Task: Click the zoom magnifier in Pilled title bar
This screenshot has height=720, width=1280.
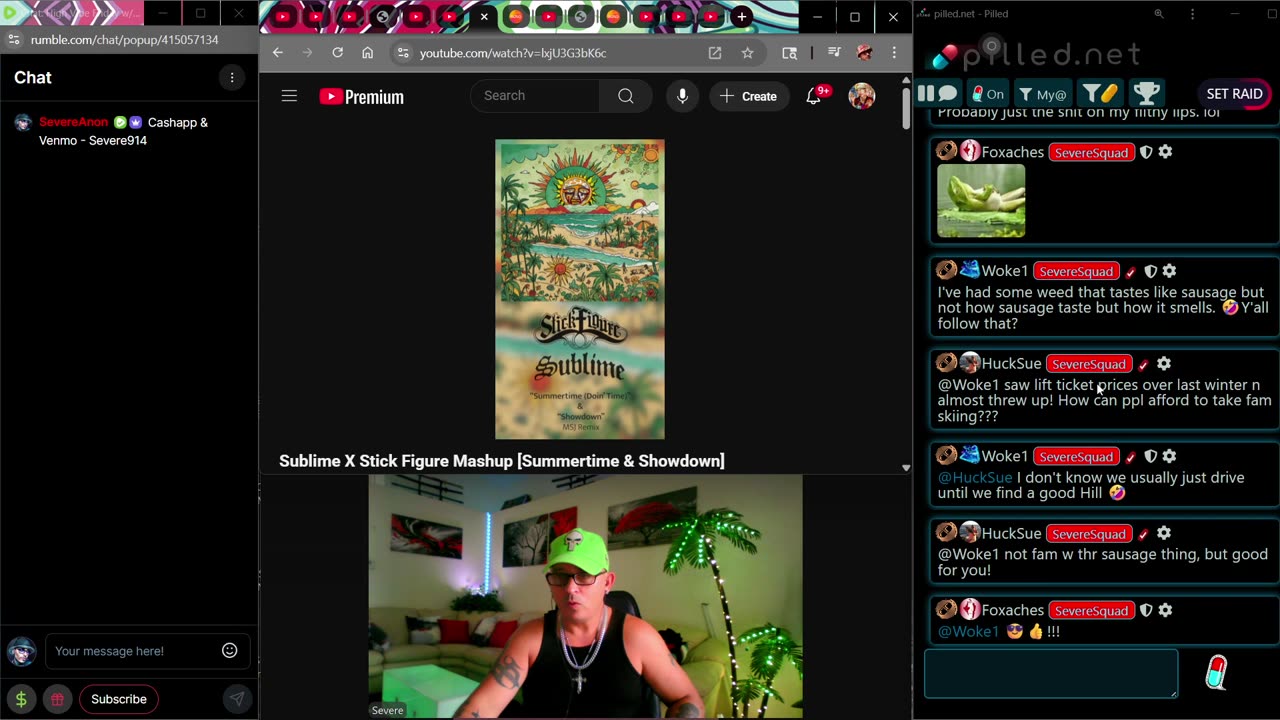Action: tap(1159, 14)
